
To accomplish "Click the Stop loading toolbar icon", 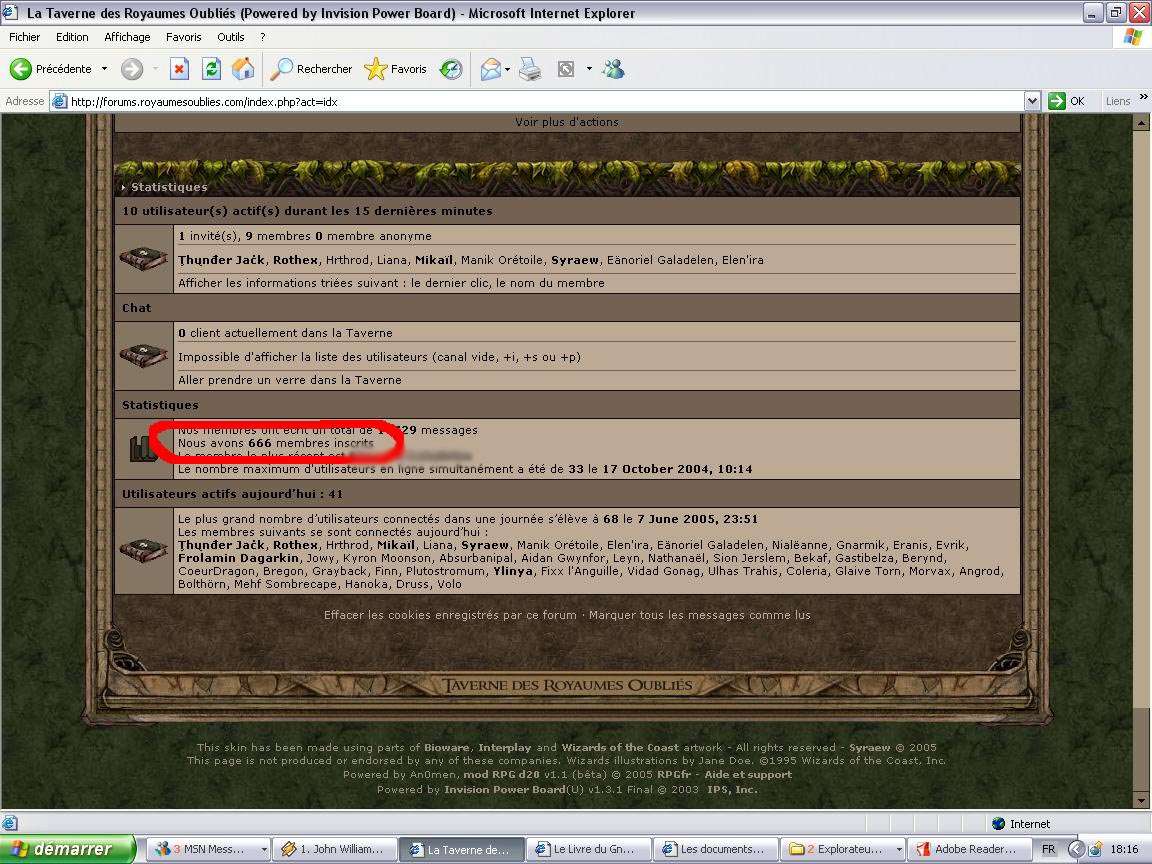I will (x=179, y=69).
